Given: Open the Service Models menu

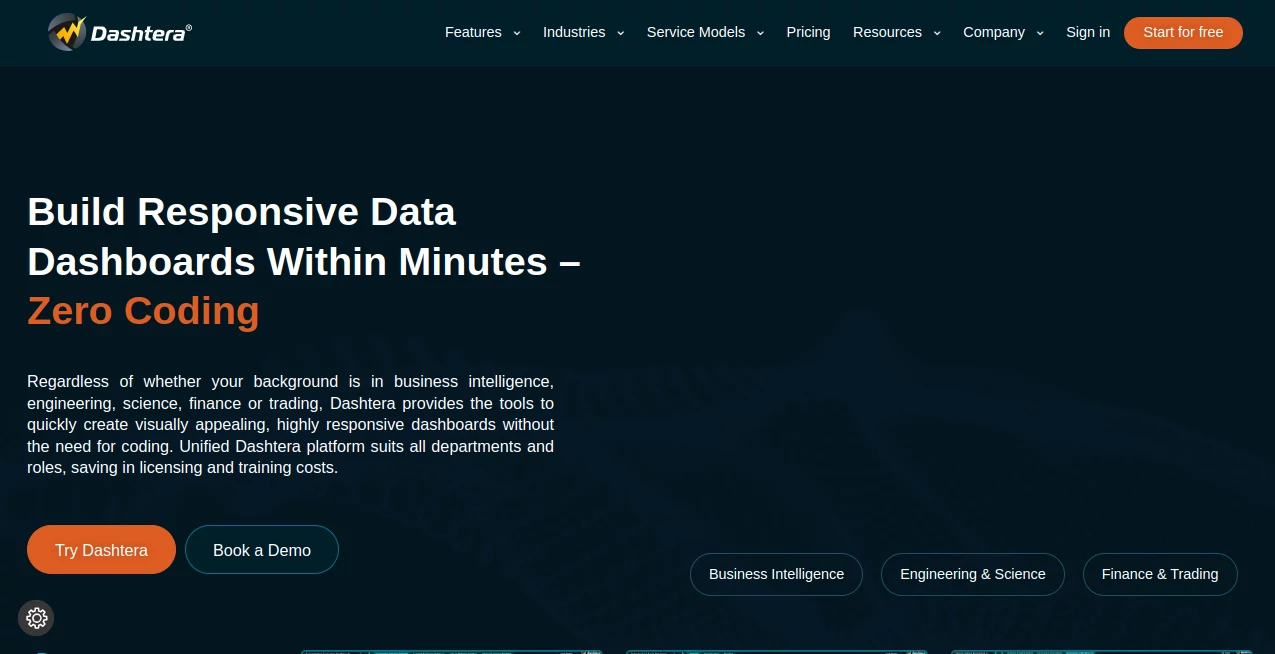Looking at the screenshot, I should tap(696, 32).
